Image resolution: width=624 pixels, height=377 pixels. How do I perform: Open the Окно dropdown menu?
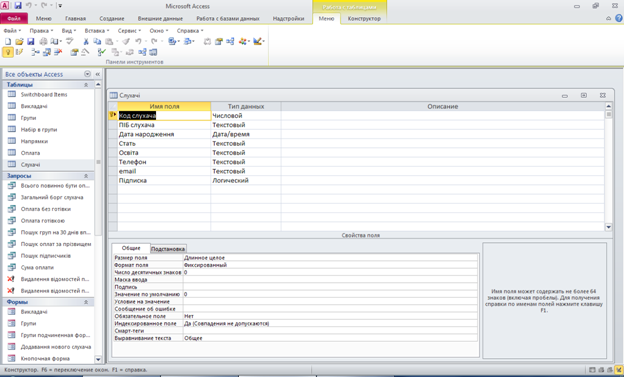tap(159, 31)
